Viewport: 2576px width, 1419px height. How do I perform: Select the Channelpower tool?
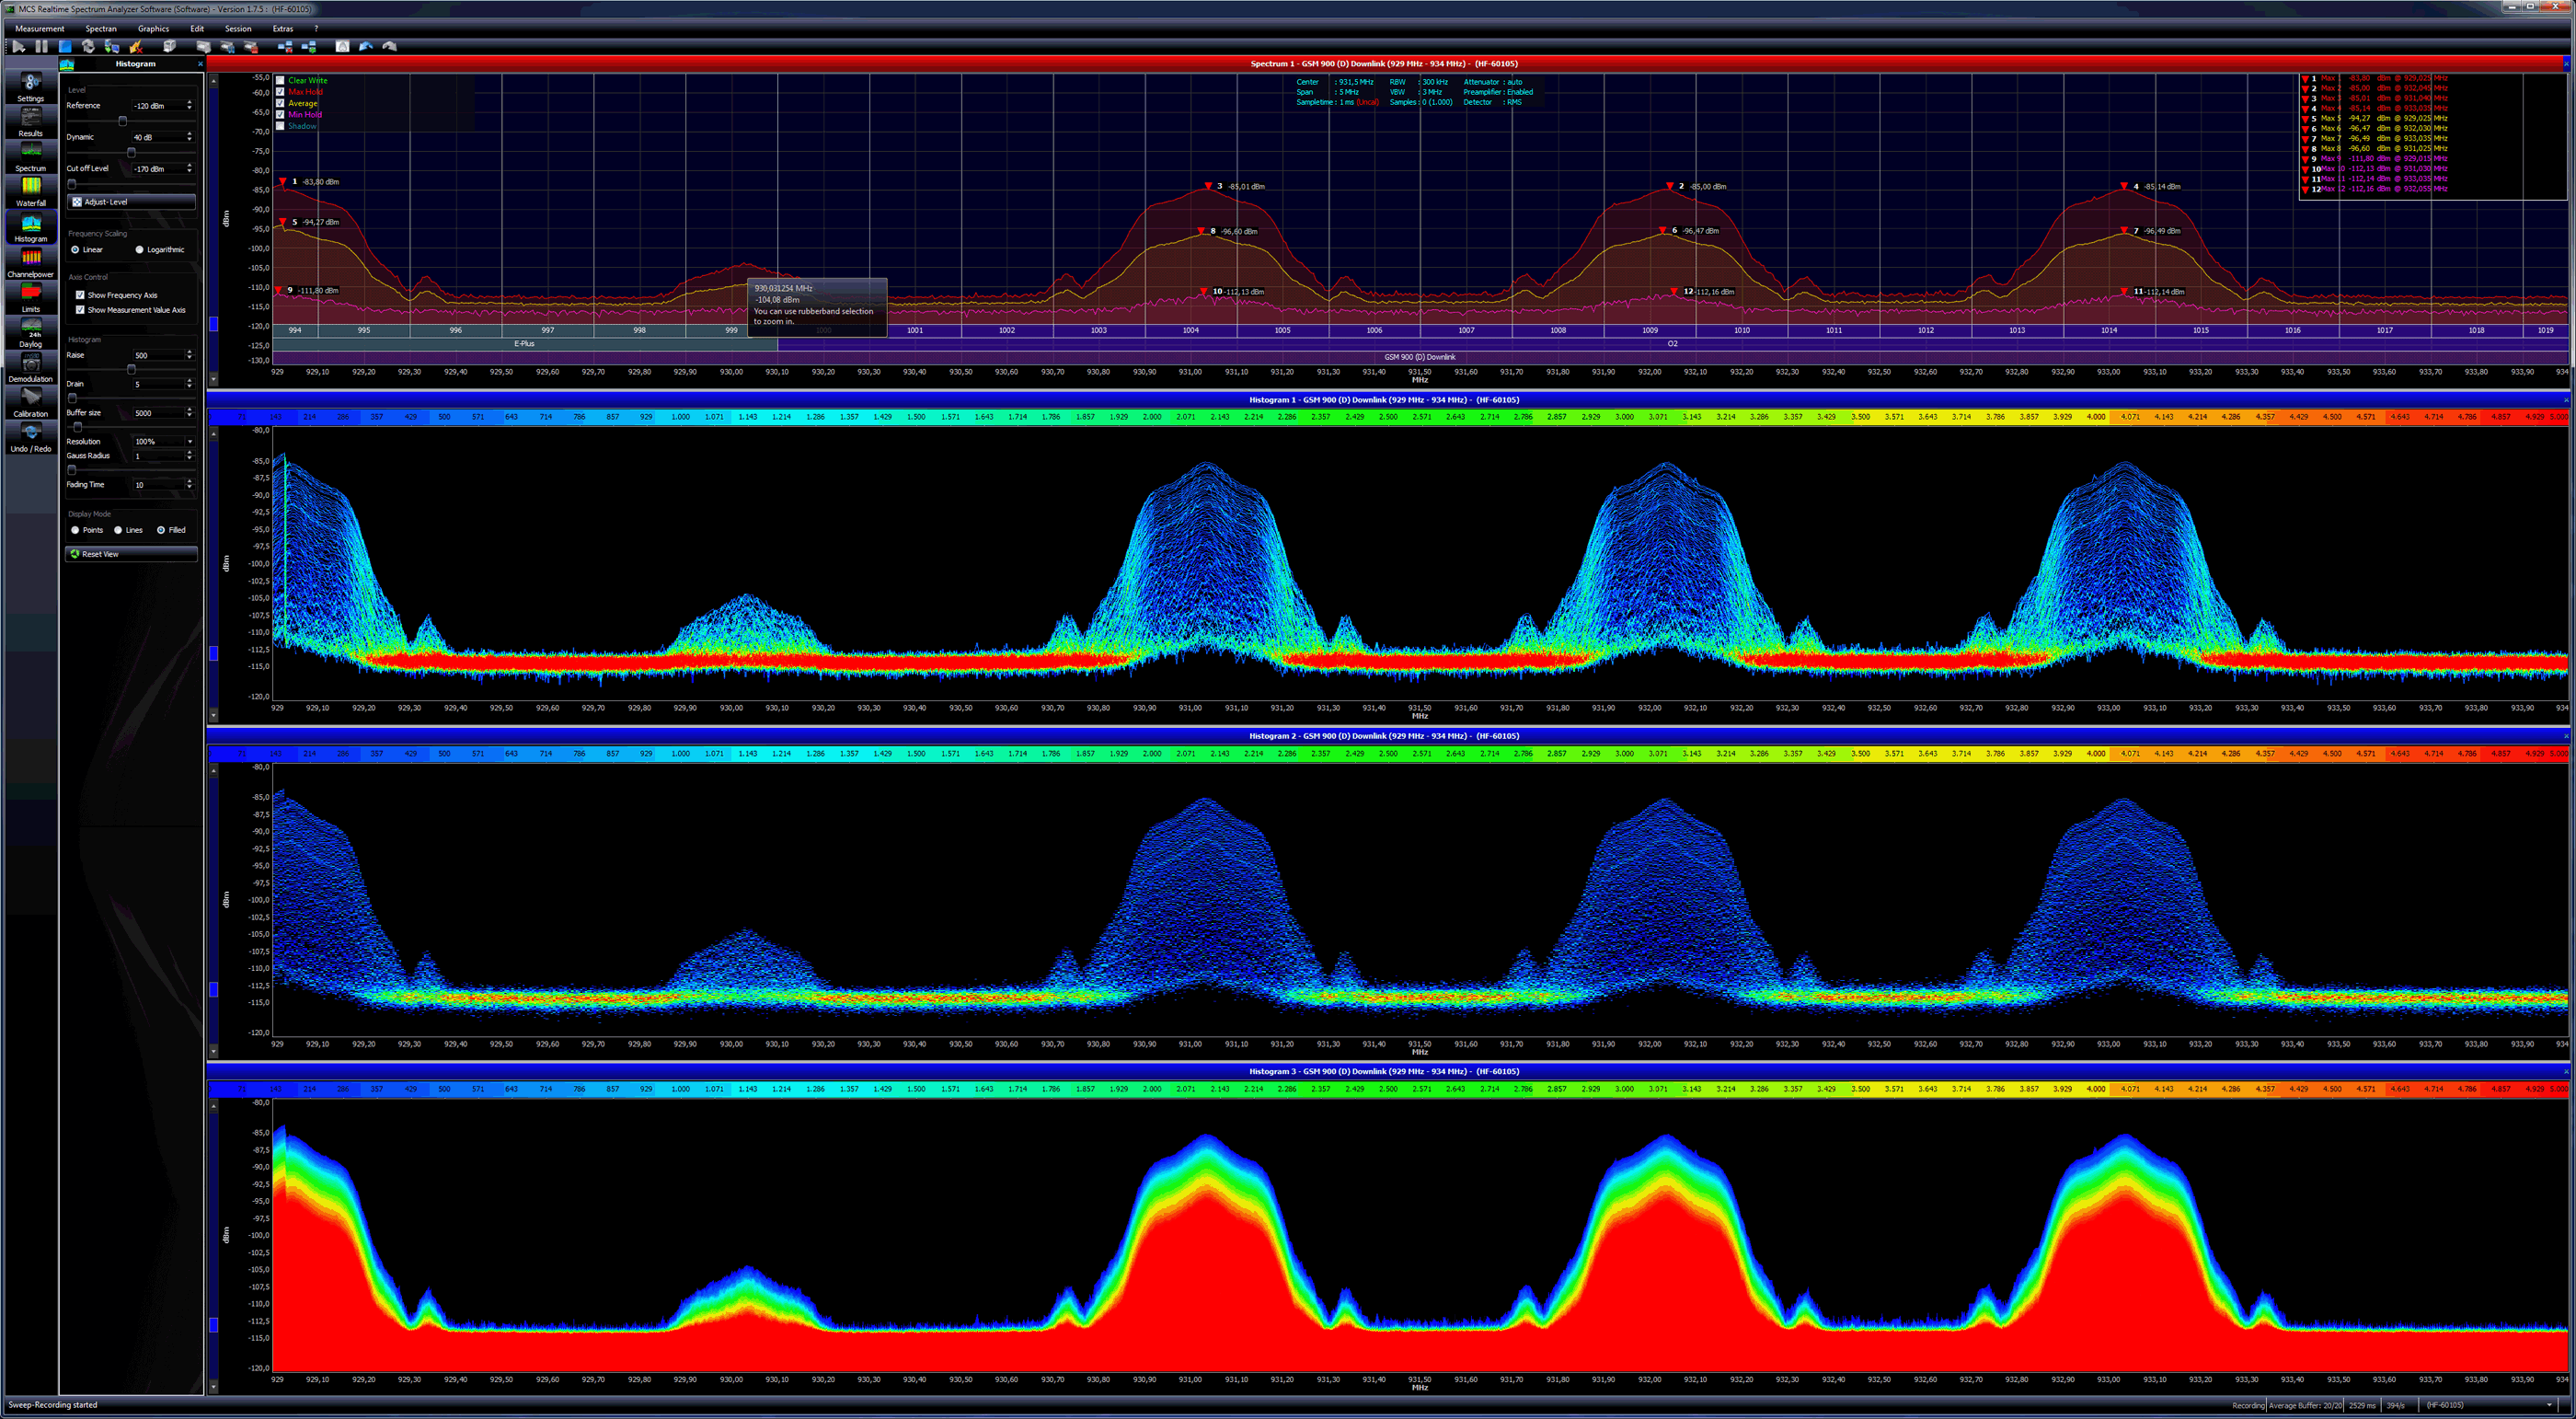coord(30,263)
